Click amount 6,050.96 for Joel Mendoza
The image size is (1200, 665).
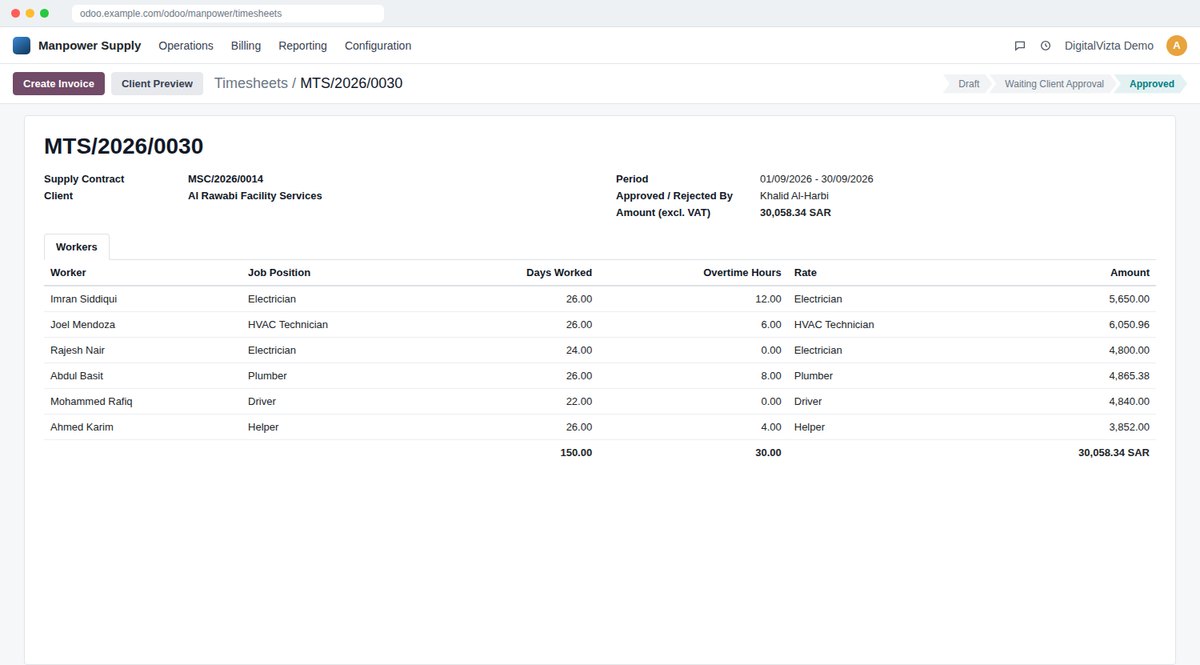coord(1129,325)
